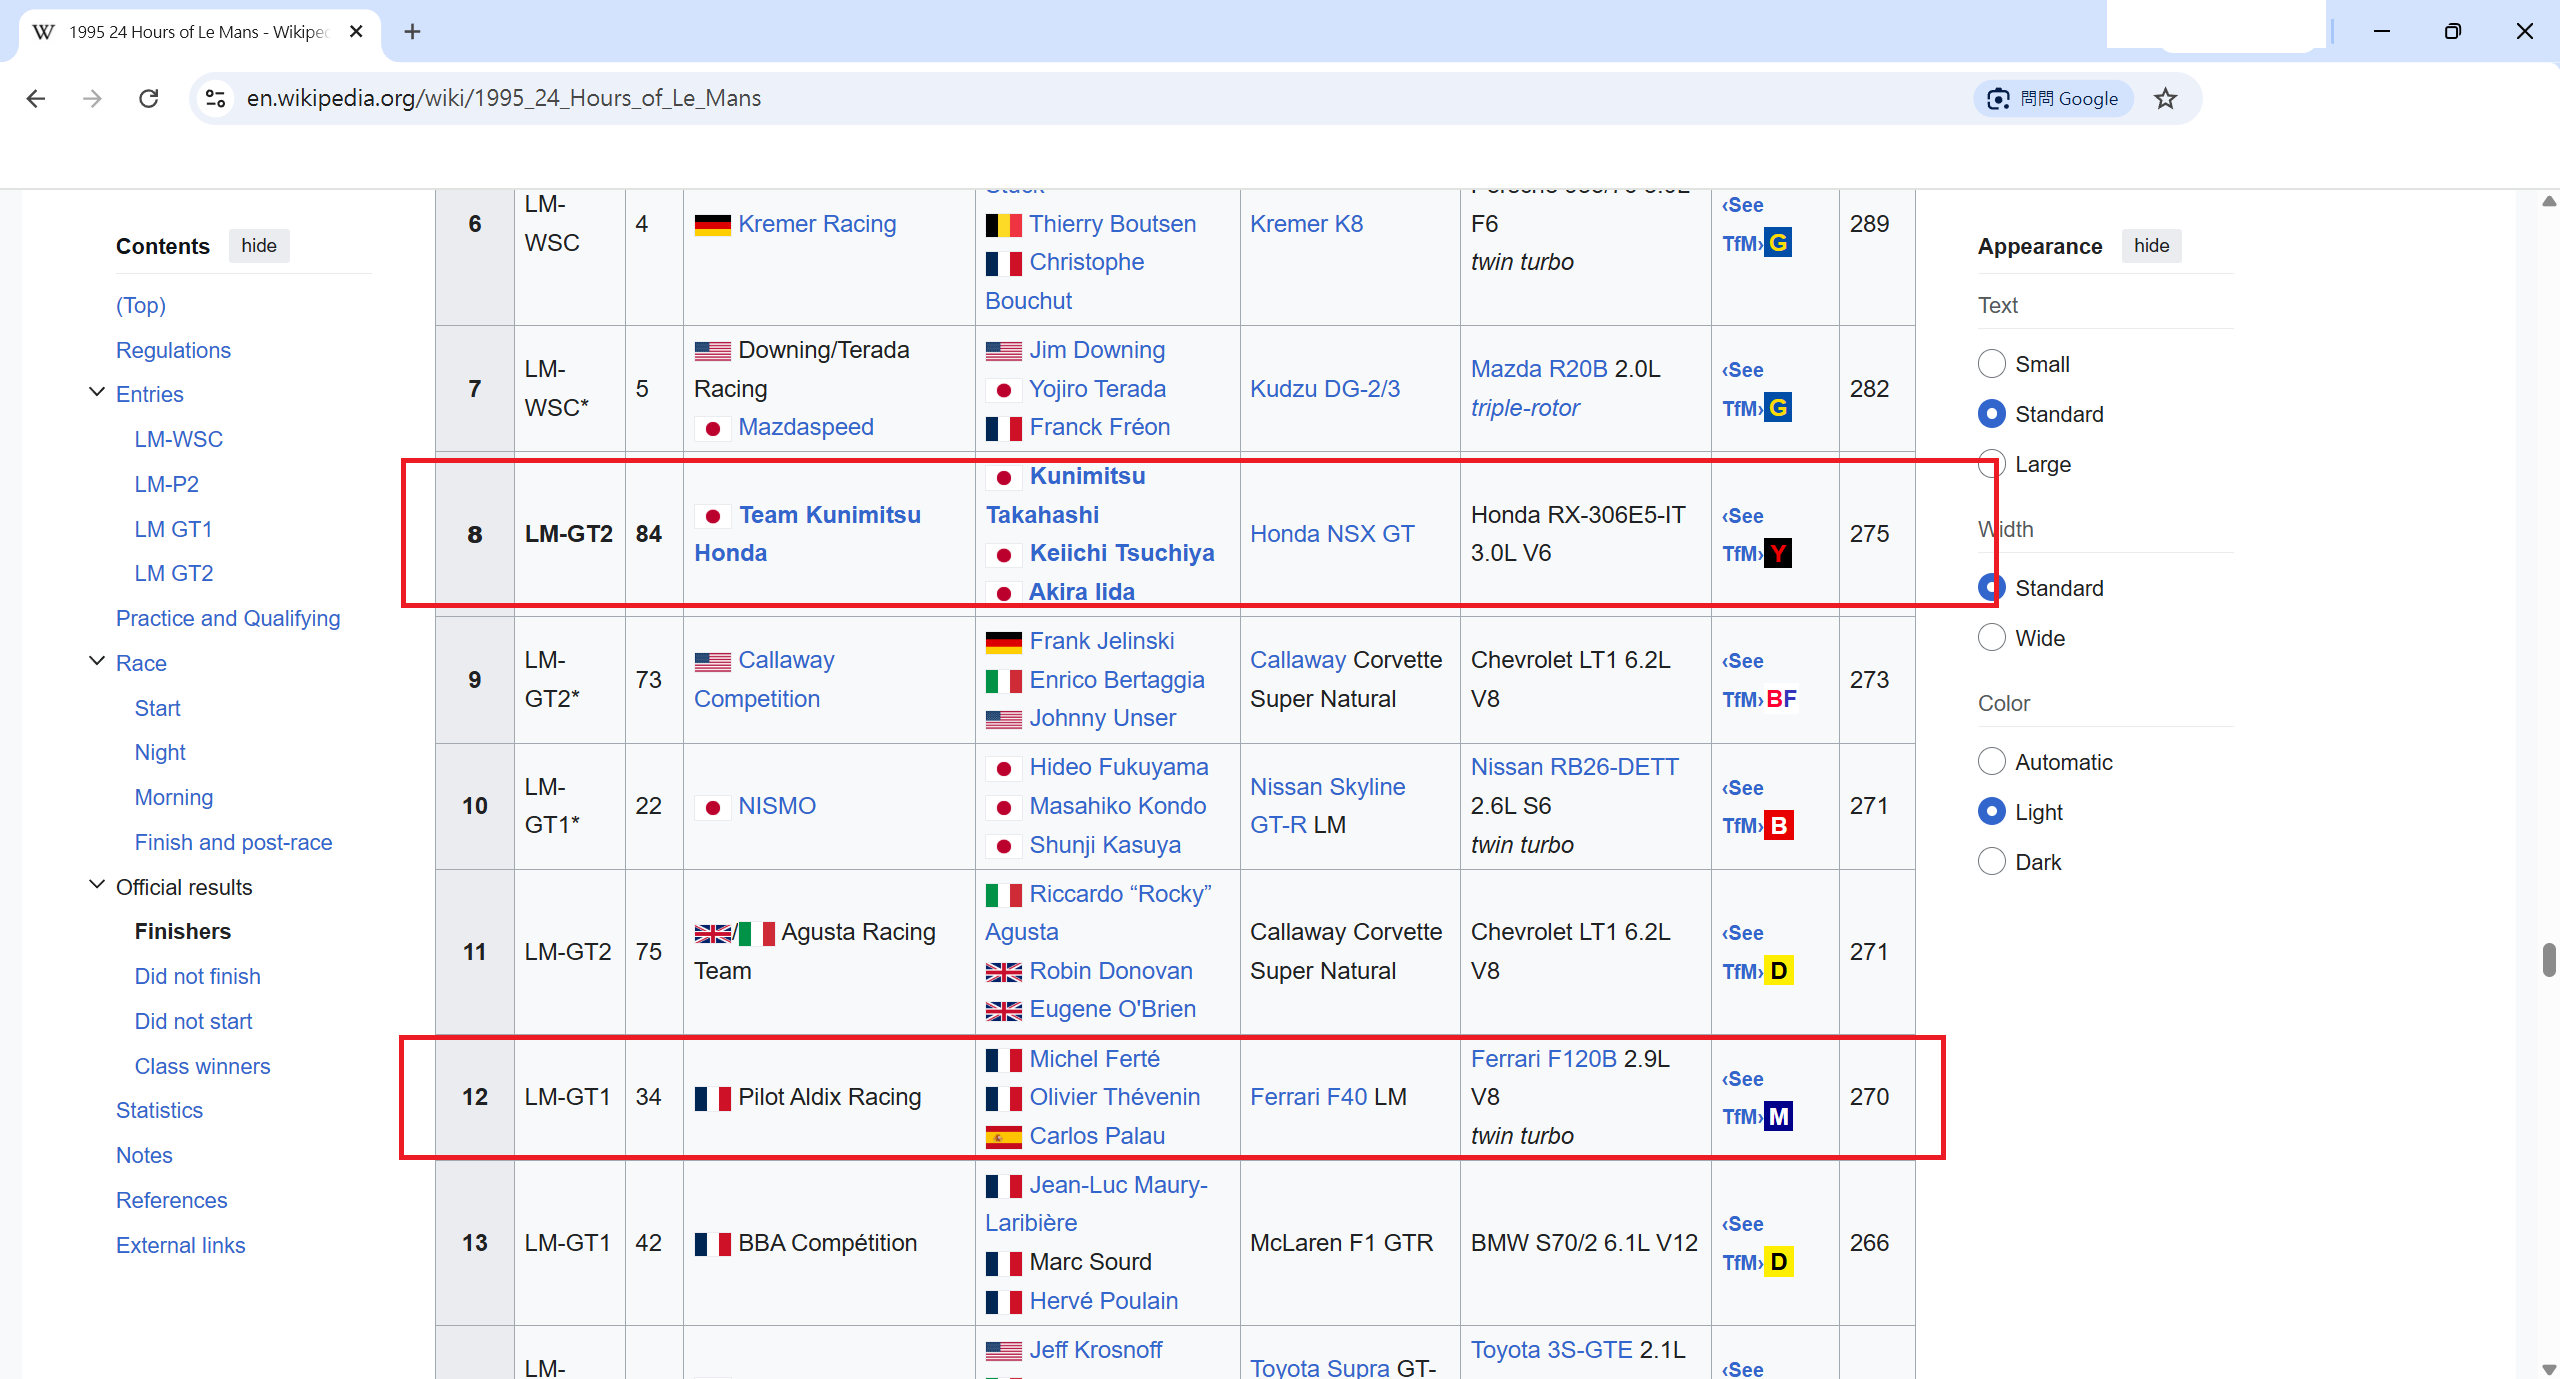
Task: Click the address bar URL field
Action: tap(1080, 98)
